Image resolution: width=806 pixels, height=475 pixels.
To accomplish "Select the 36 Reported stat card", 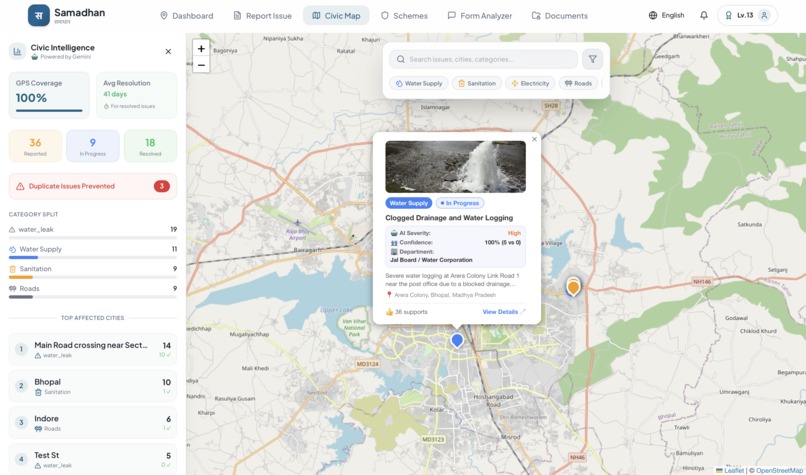I will click(35, 146).
